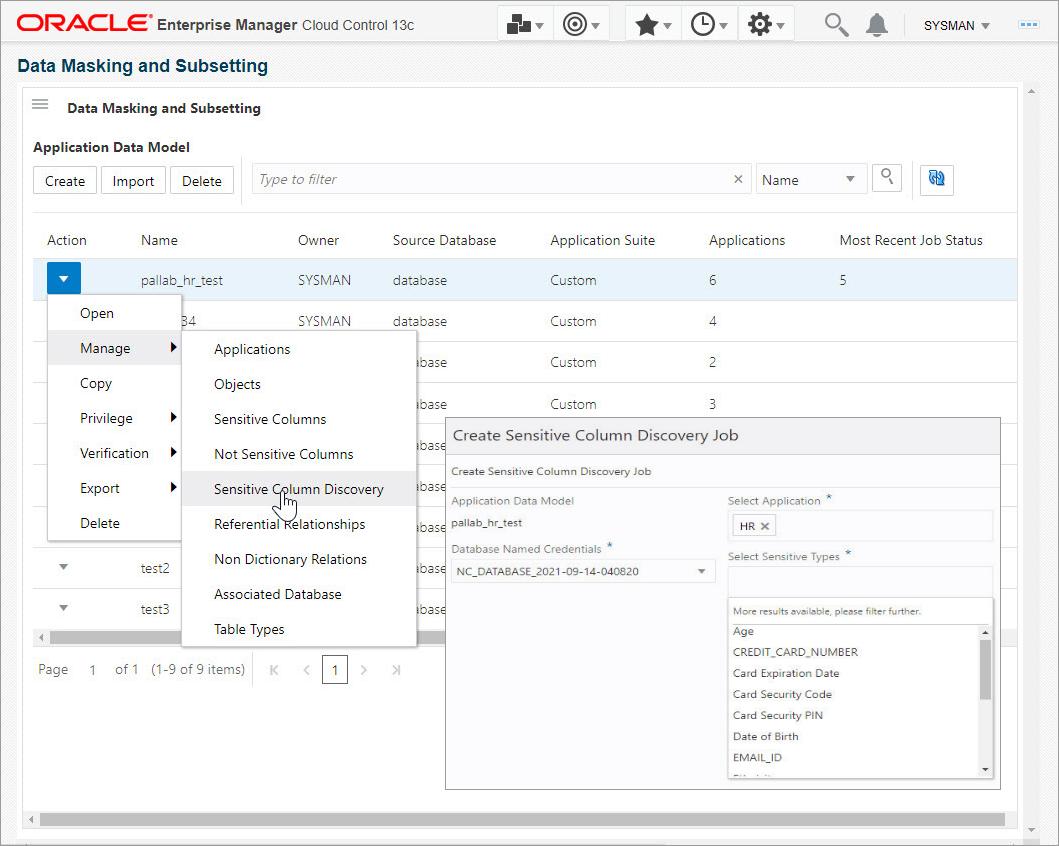The image size is (1059, 846).
Task: Open Applications from Manage submenu
Action: pos(299,349)
